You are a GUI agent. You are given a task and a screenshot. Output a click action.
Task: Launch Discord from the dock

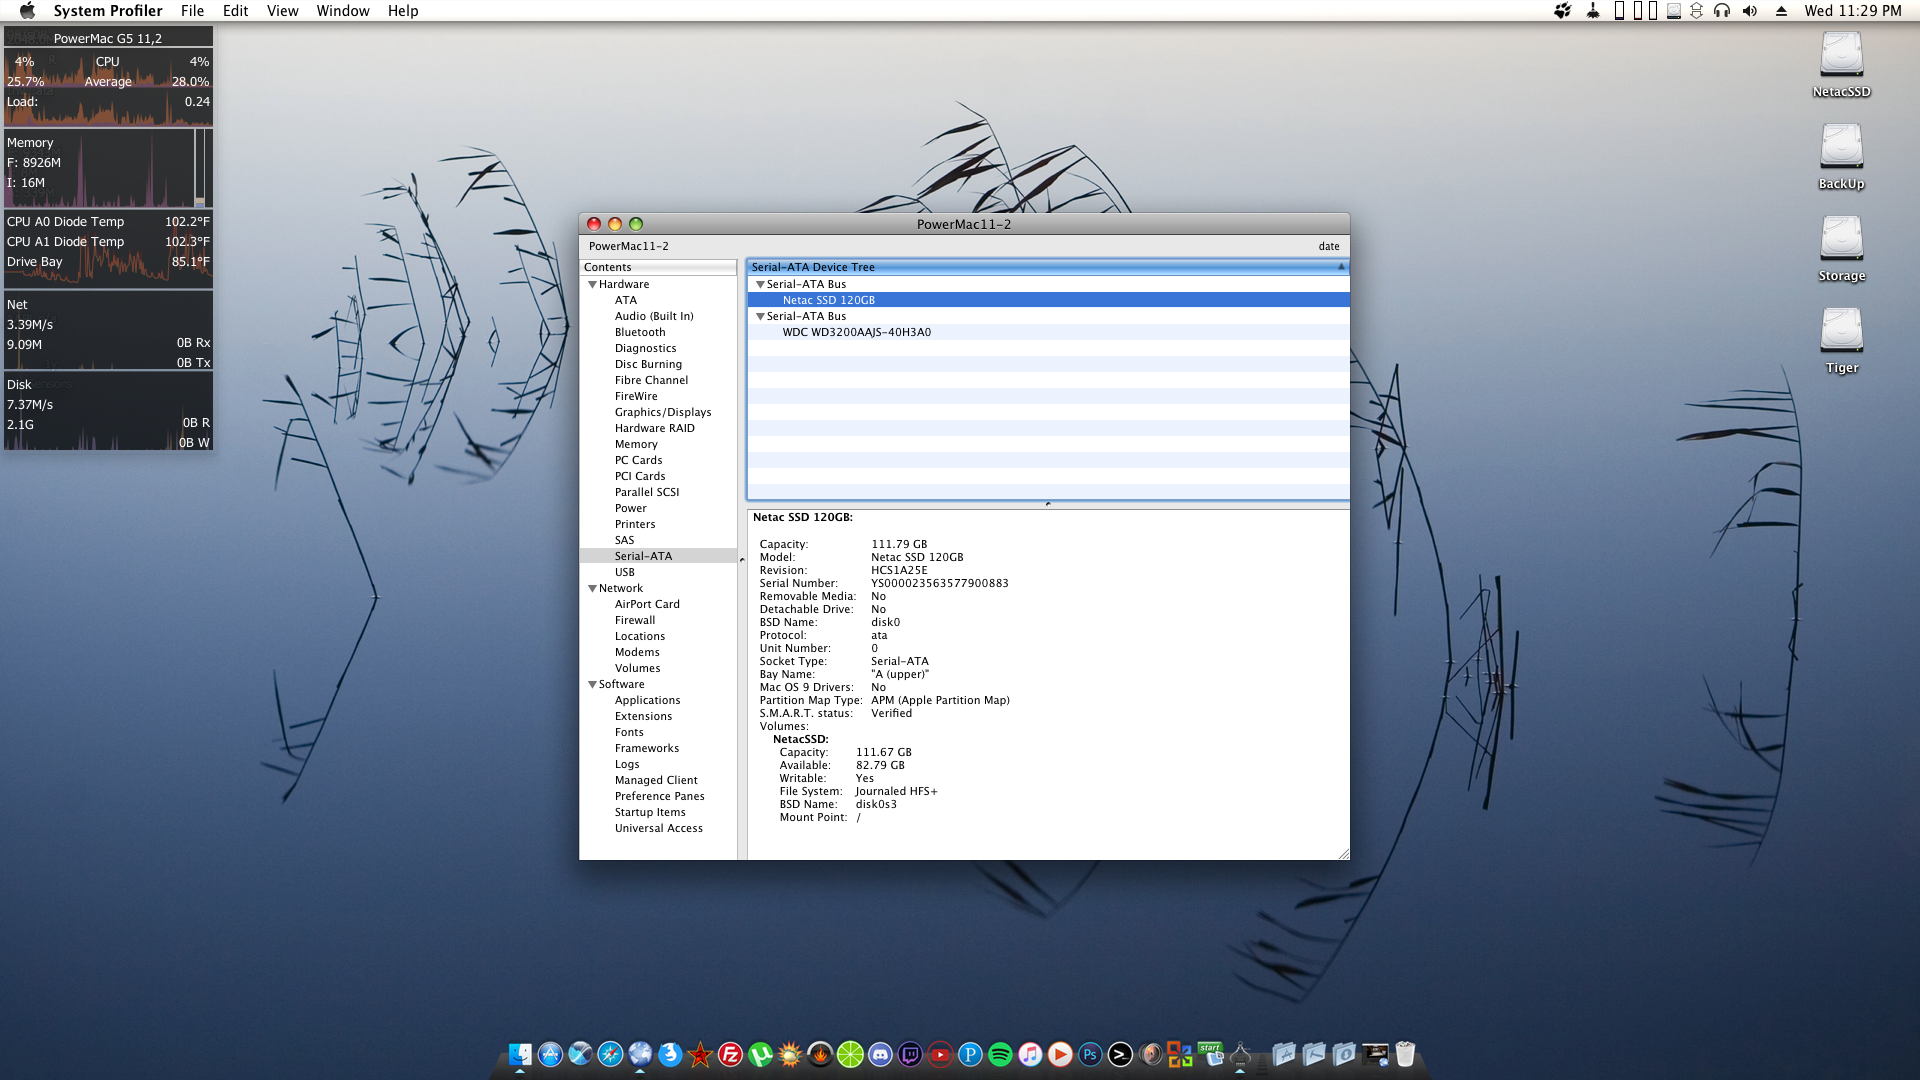(880, 1054)
